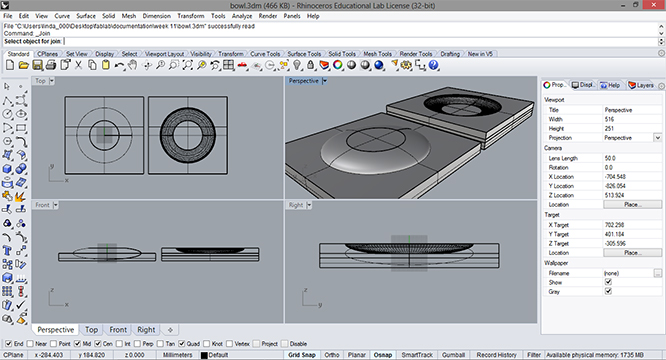Click the padlock Lock objects icon
666x360 pixels.
pyautogui.click(x=310, y=65)
